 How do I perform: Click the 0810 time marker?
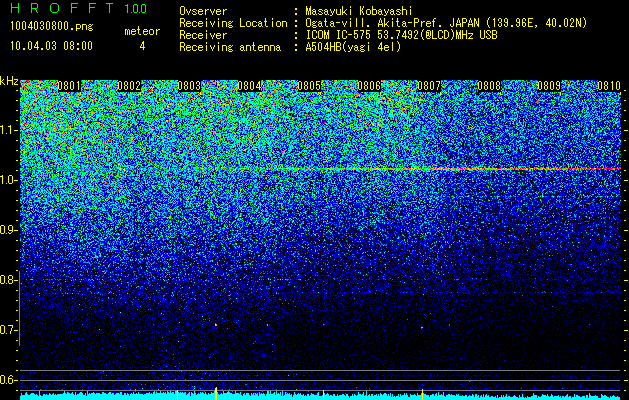609,86
